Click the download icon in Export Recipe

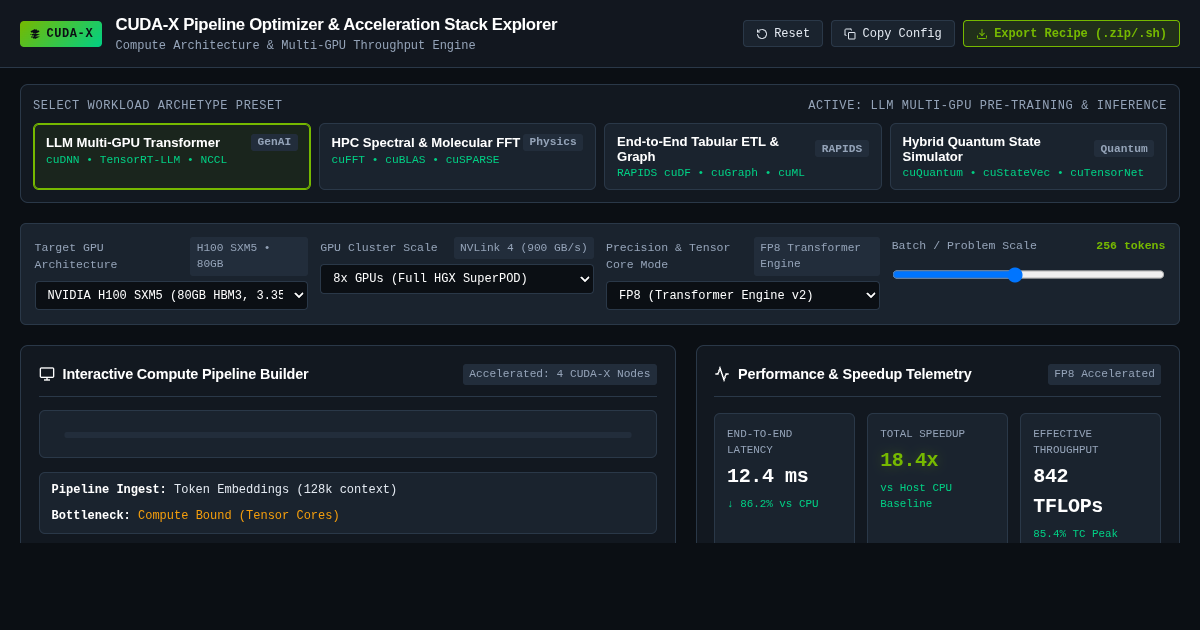tap(982, 34)
